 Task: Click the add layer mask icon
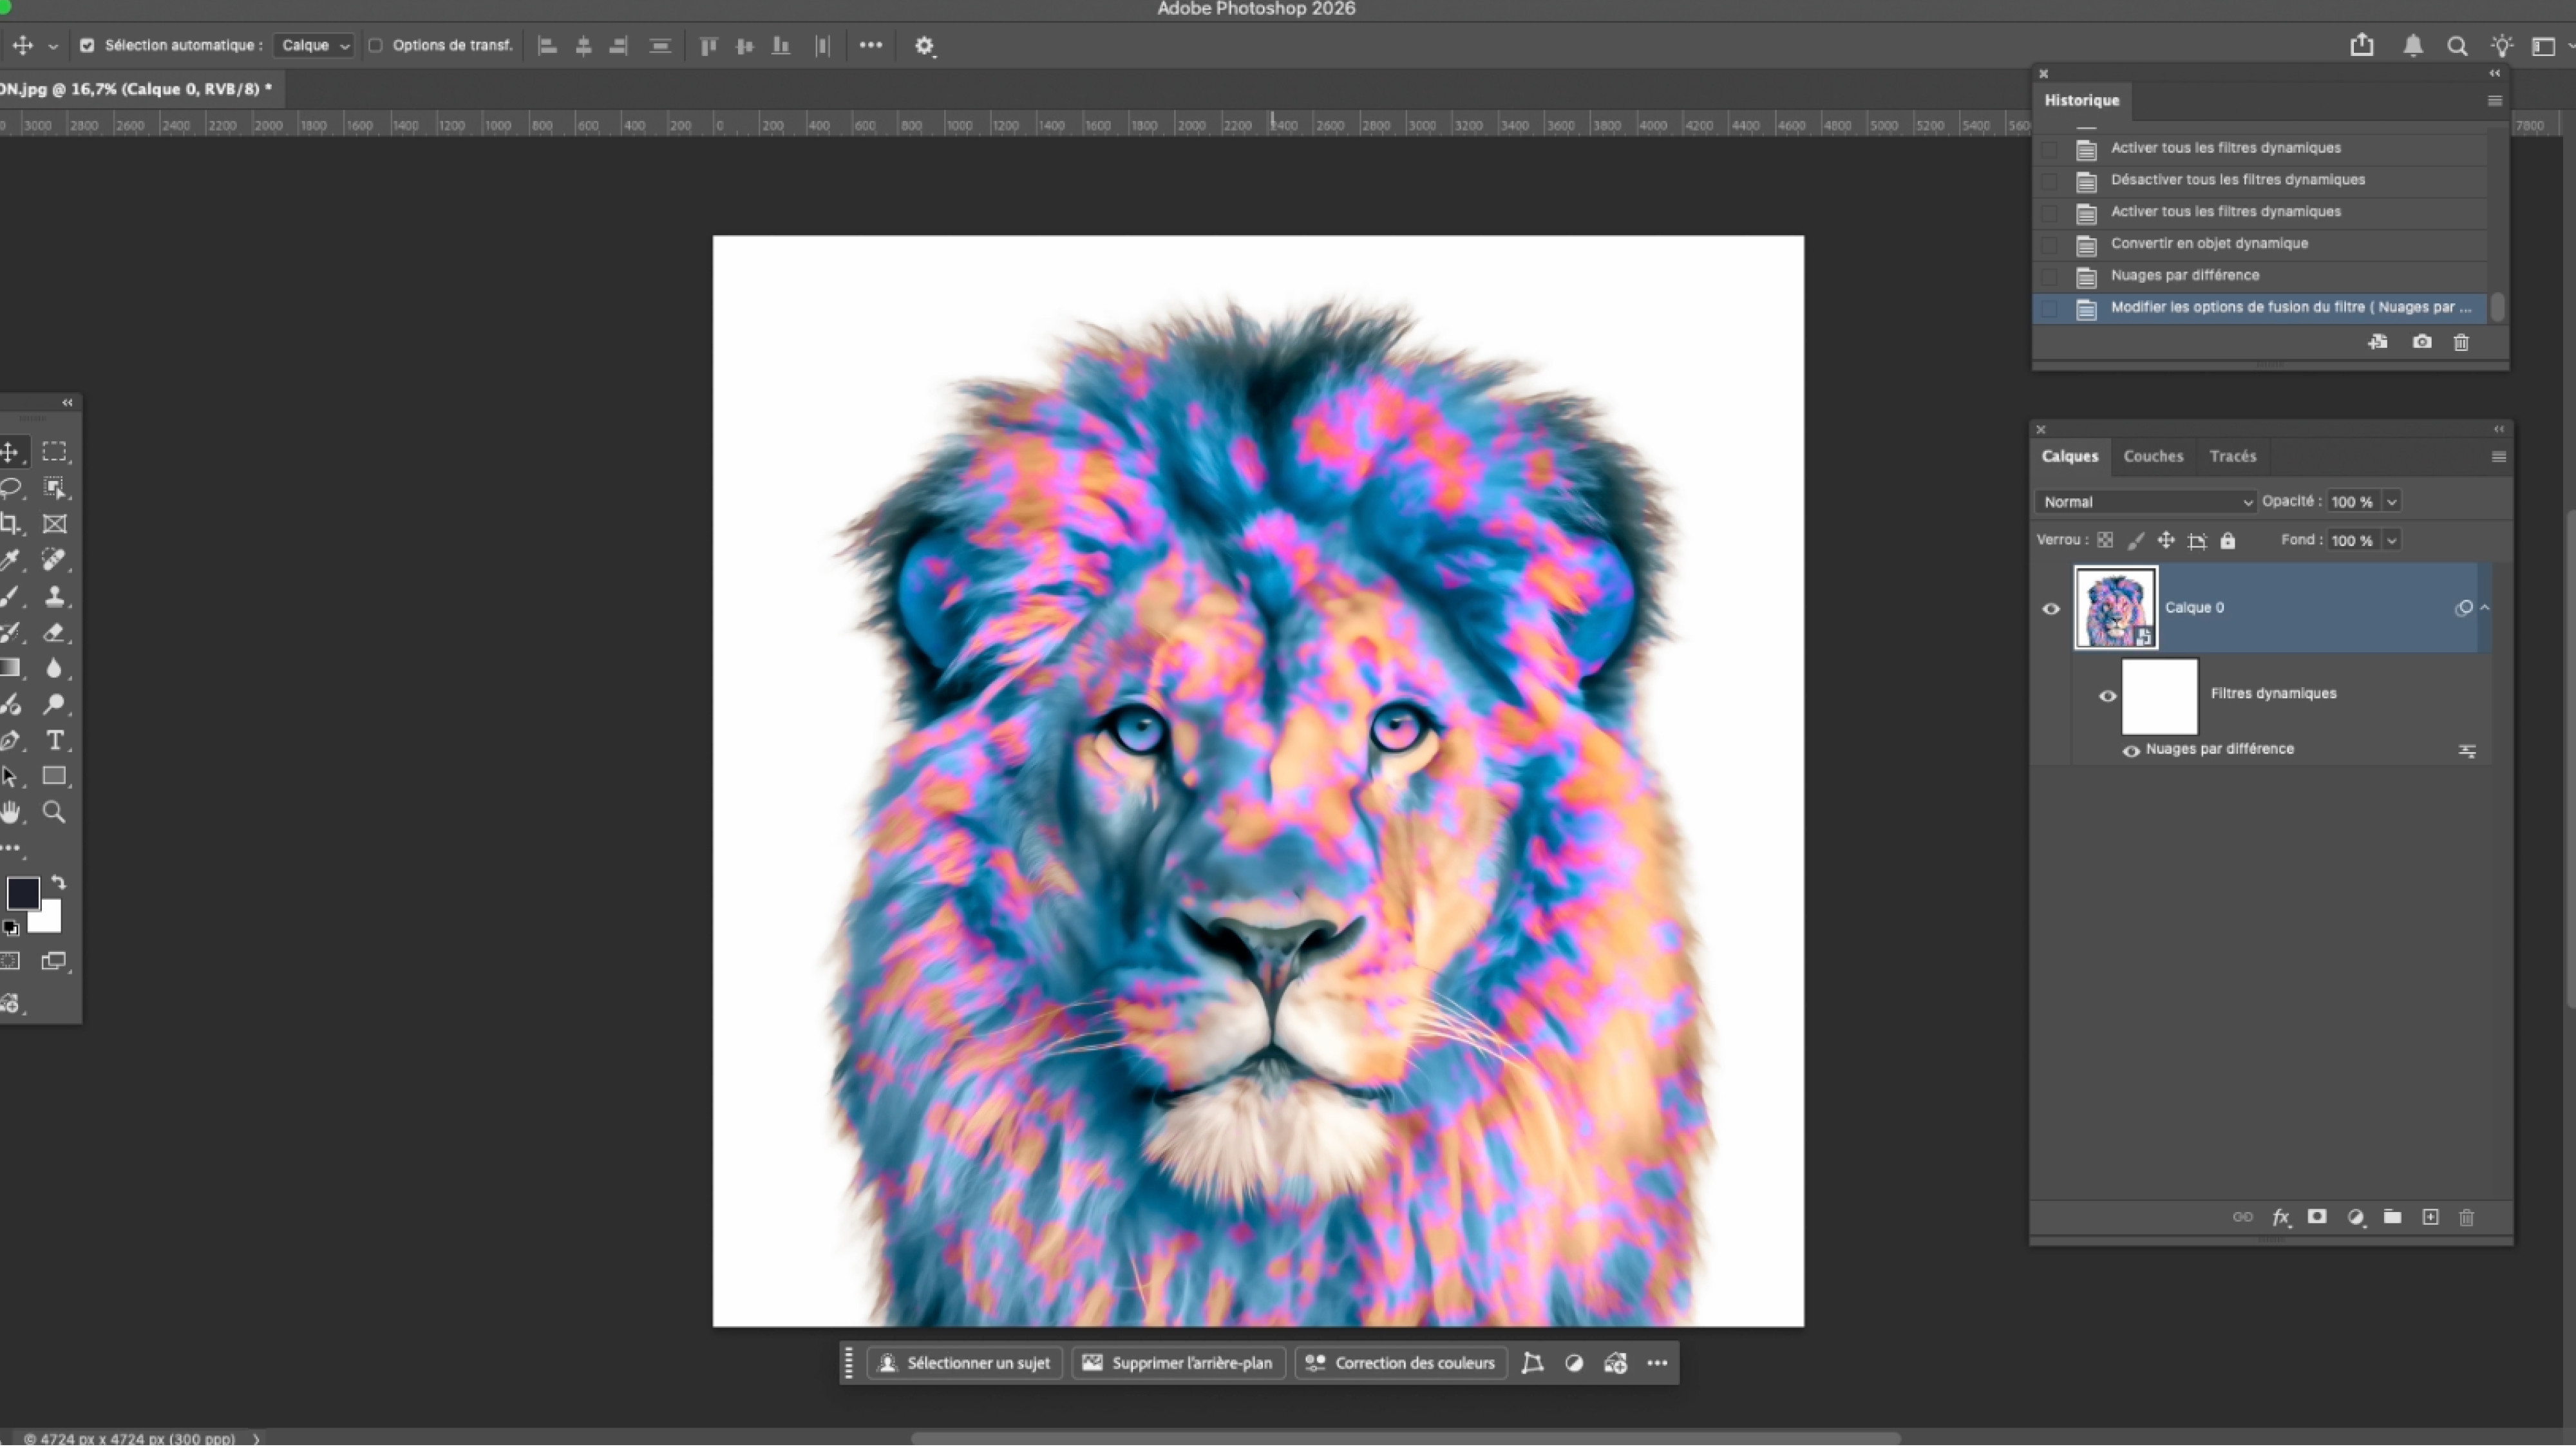pyautogui.click(x=2317, y=1217)
